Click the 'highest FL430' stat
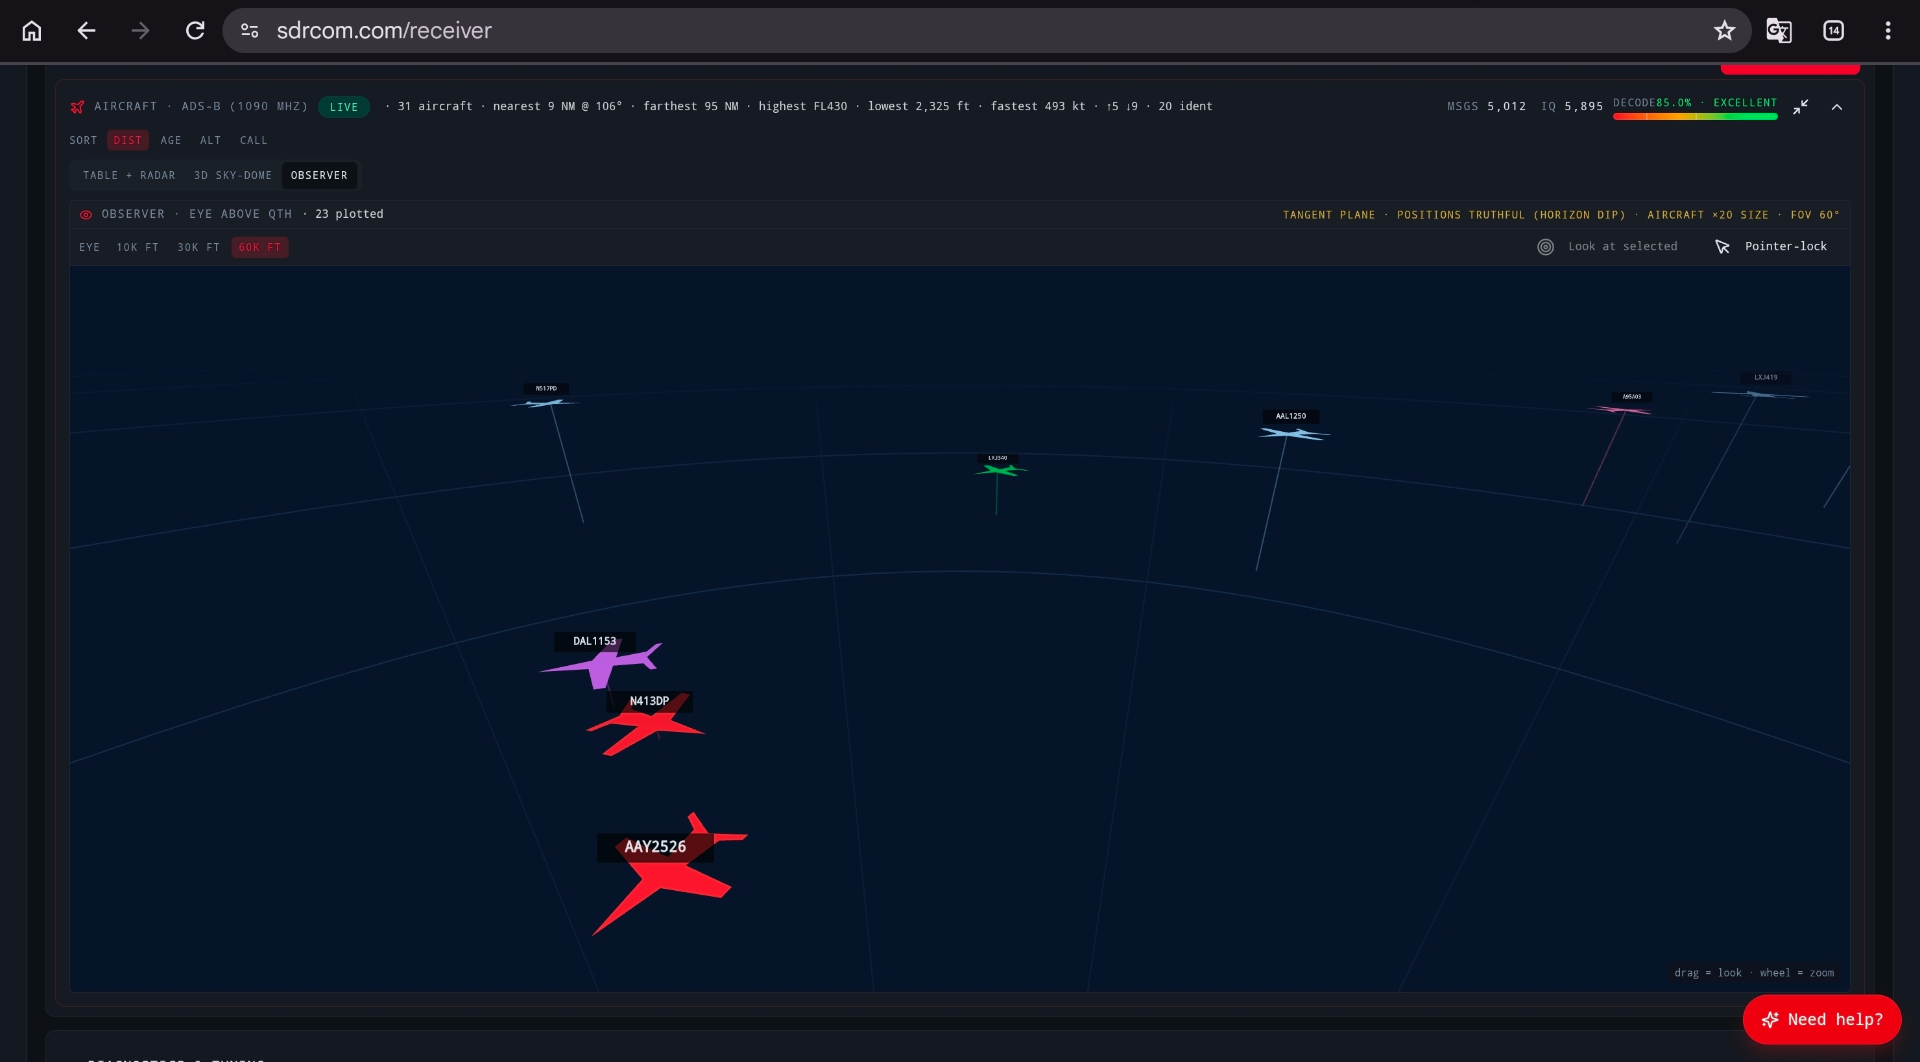Image resolution: width=1920 pixels, height=1062 pixels. pos(803,106)
